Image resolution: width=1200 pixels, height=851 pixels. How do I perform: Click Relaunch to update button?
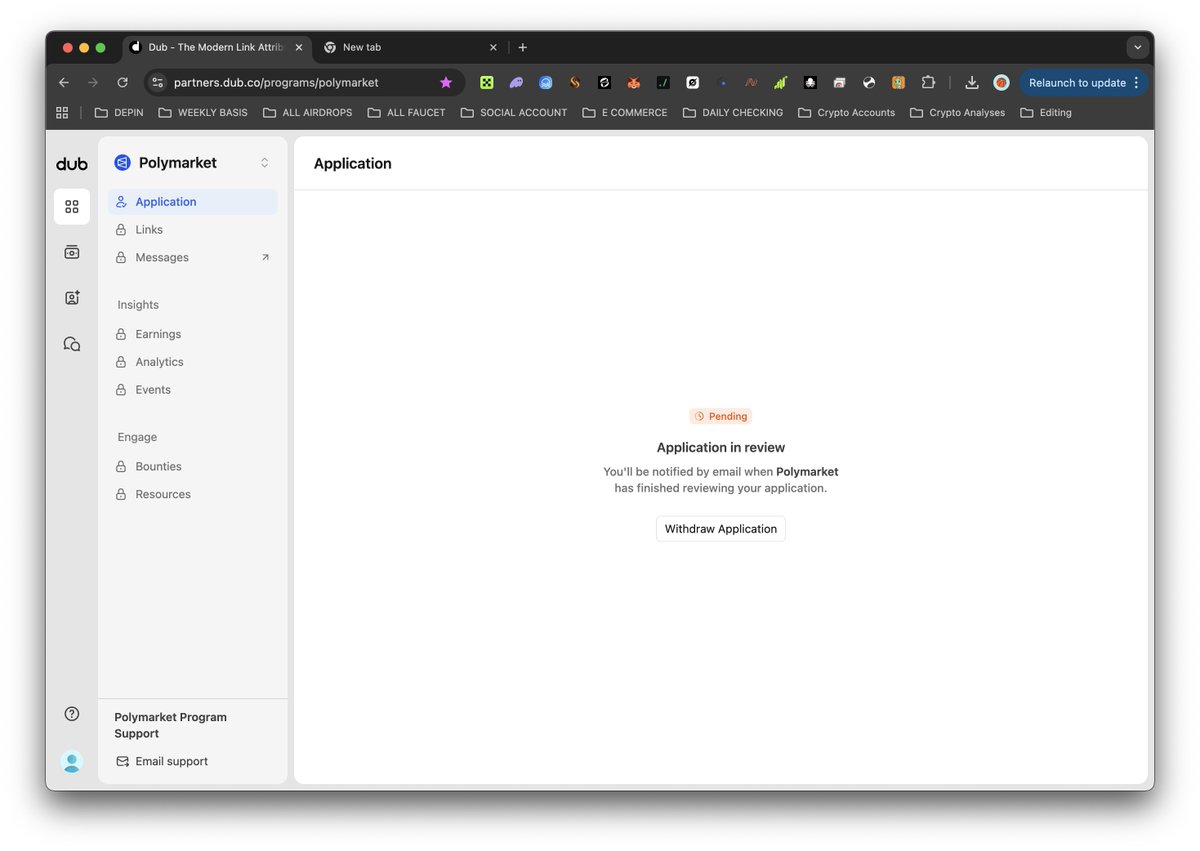[1077, 83]
